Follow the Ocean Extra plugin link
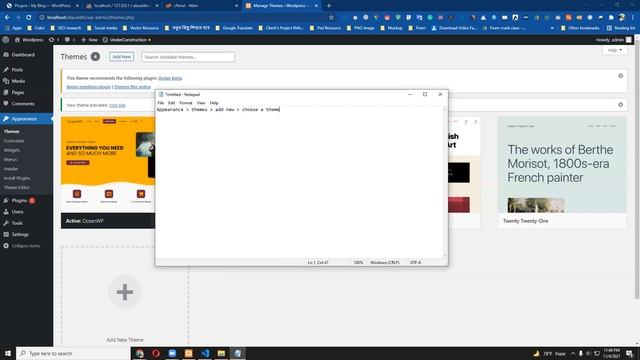Image resolution: width=640 pixels, height=360 pixels. click(170, 78)
